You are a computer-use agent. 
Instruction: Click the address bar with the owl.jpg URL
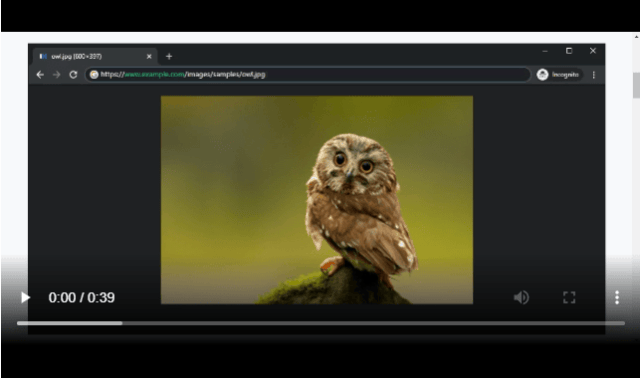[308, 75]
